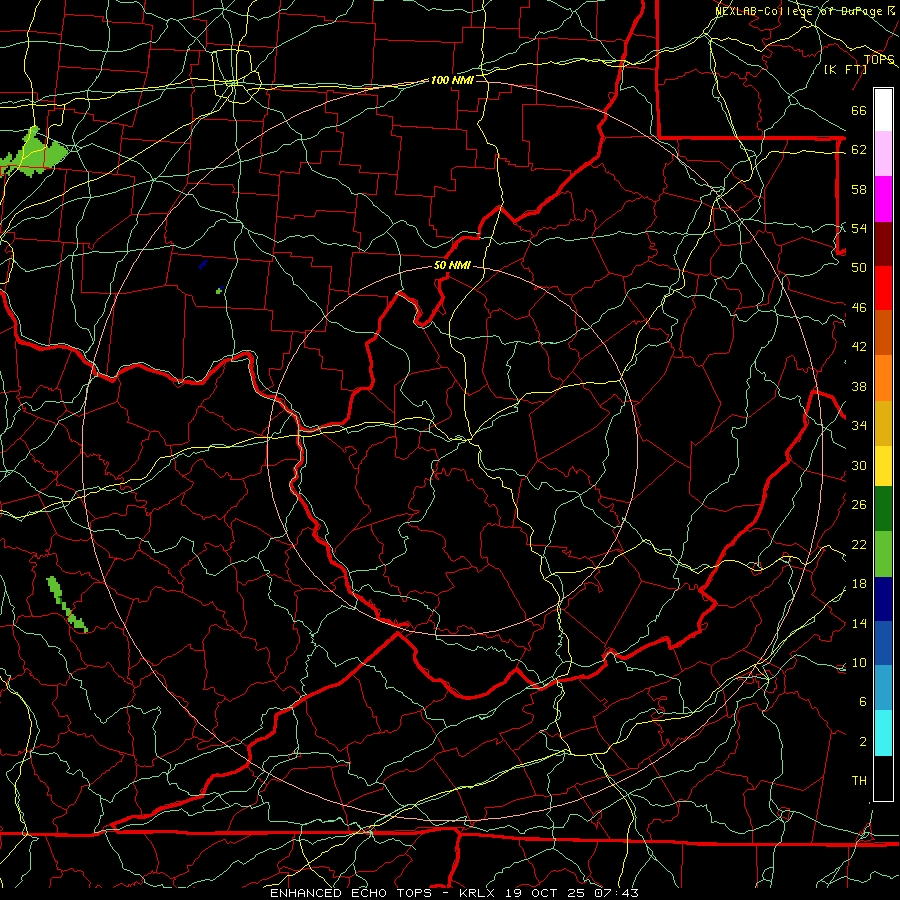Click the '66' legend value
This screenshot has height=900, width=900.
pyautogui.click(x=859, y=111)
